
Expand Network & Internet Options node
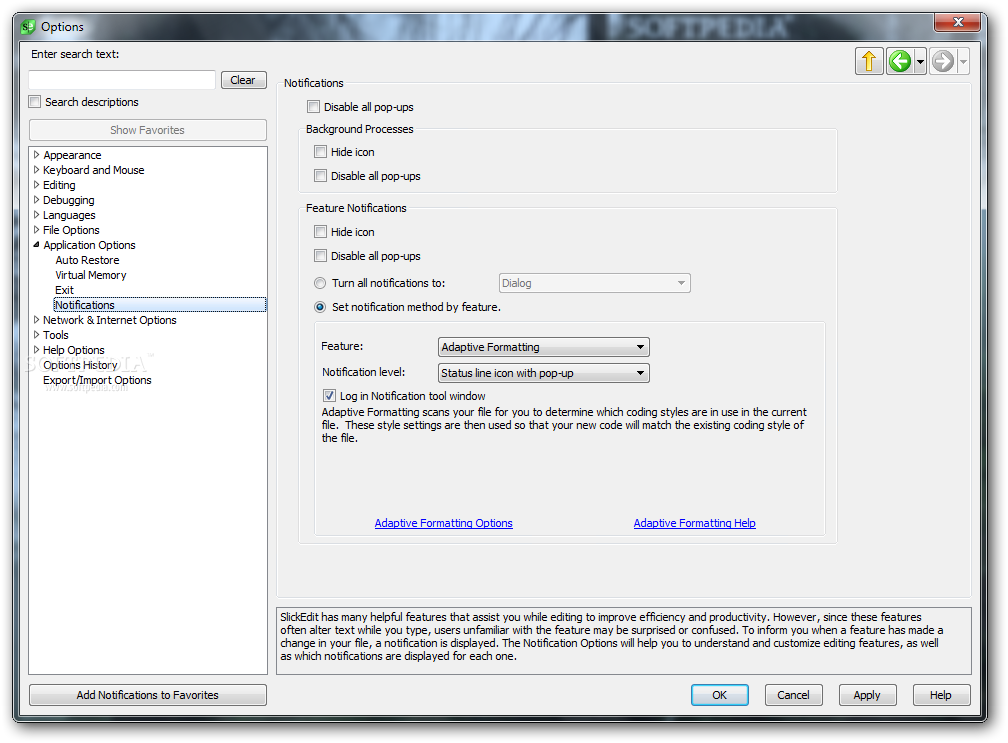point(37,319)
